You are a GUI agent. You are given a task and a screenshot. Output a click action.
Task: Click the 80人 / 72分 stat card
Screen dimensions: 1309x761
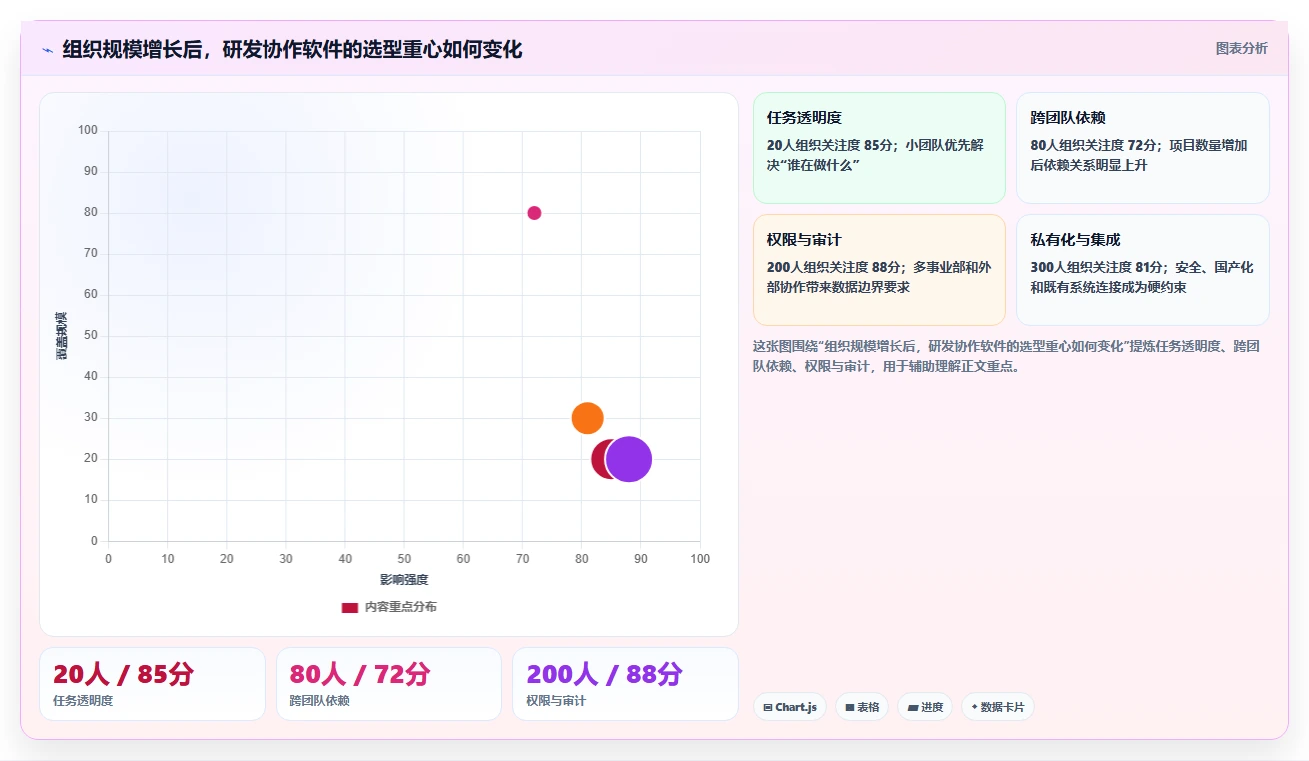389,684
